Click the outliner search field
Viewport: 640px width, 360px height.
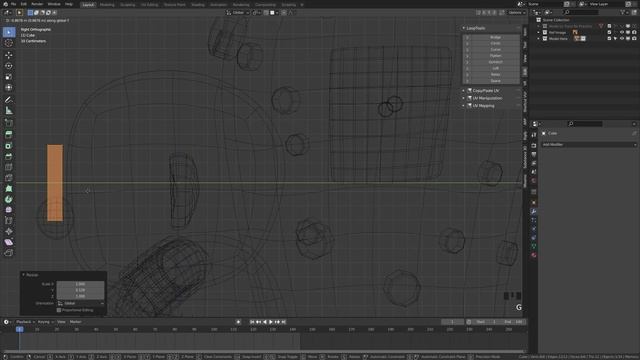tap(582, 13)
